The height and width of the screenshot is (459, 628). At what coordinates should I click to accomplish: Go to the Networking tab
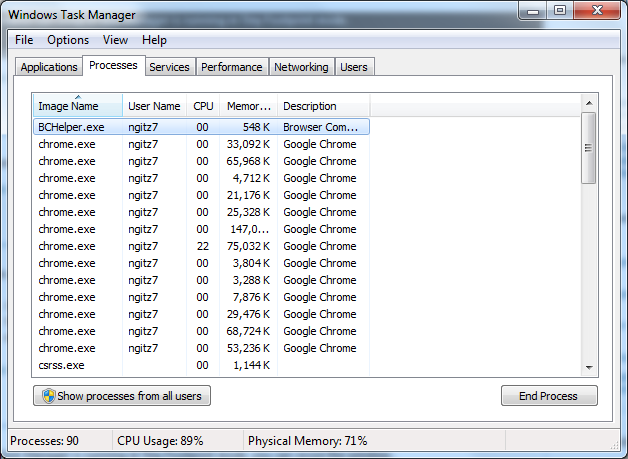(301, 67)
